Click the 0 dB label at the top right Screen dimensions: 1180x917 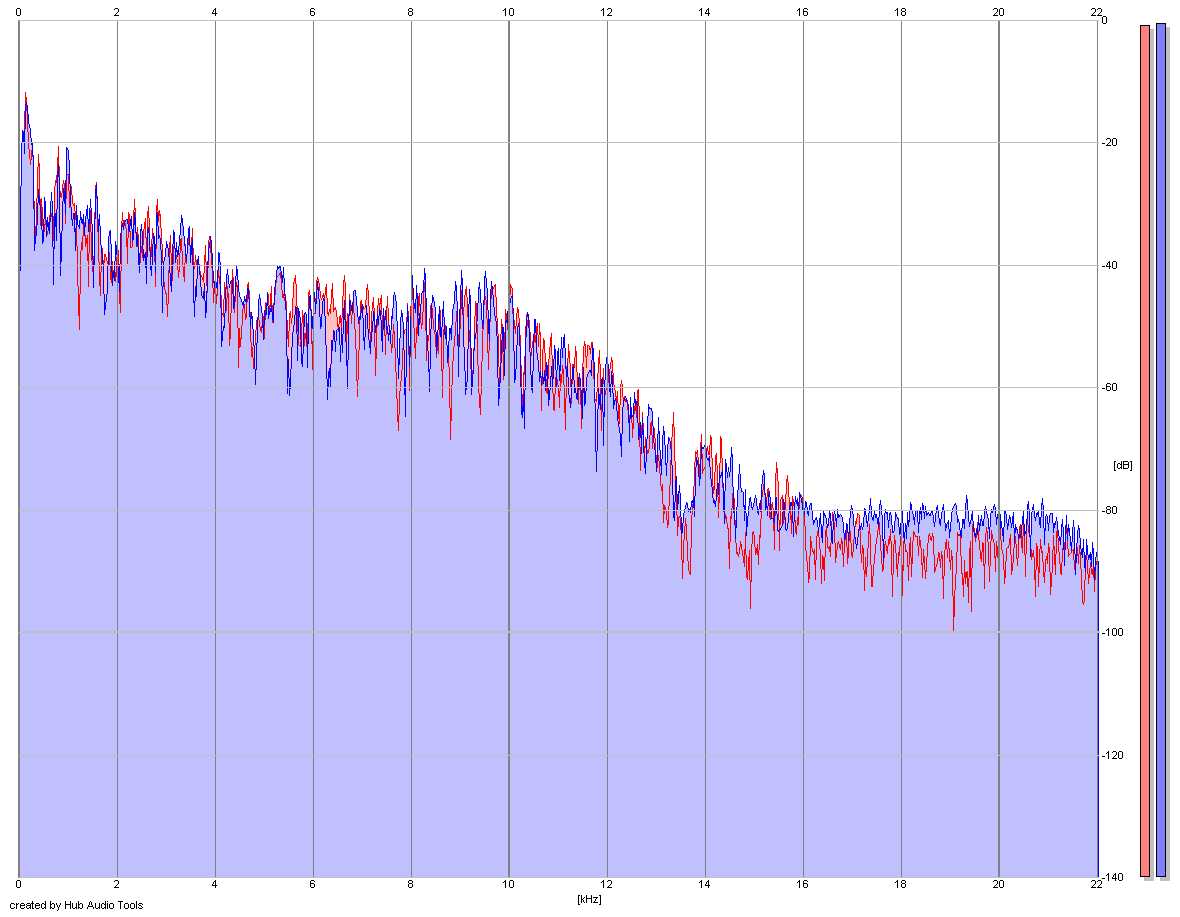tap(1104, 20)
